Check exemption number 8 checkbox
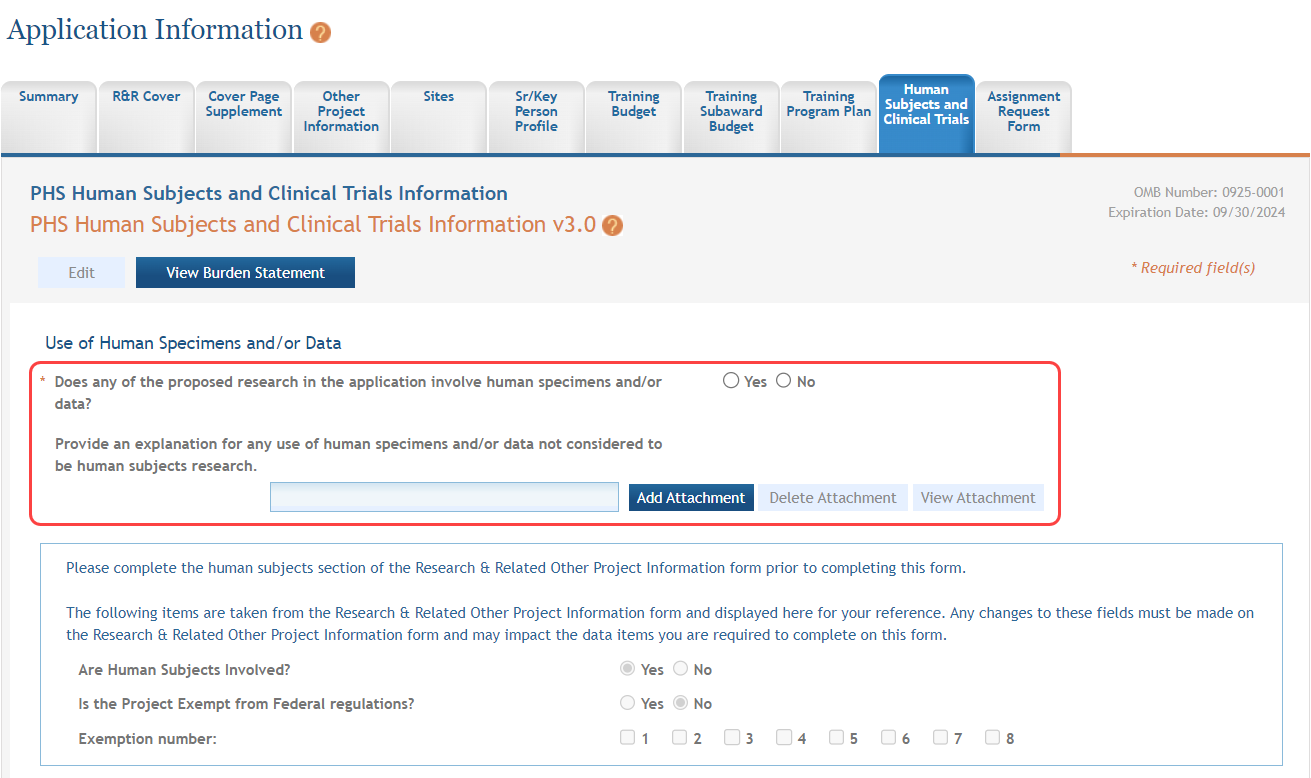Image resolution: width=1311 pixels, height=778 pixels. pyautogui.click(x=992, y=738)
